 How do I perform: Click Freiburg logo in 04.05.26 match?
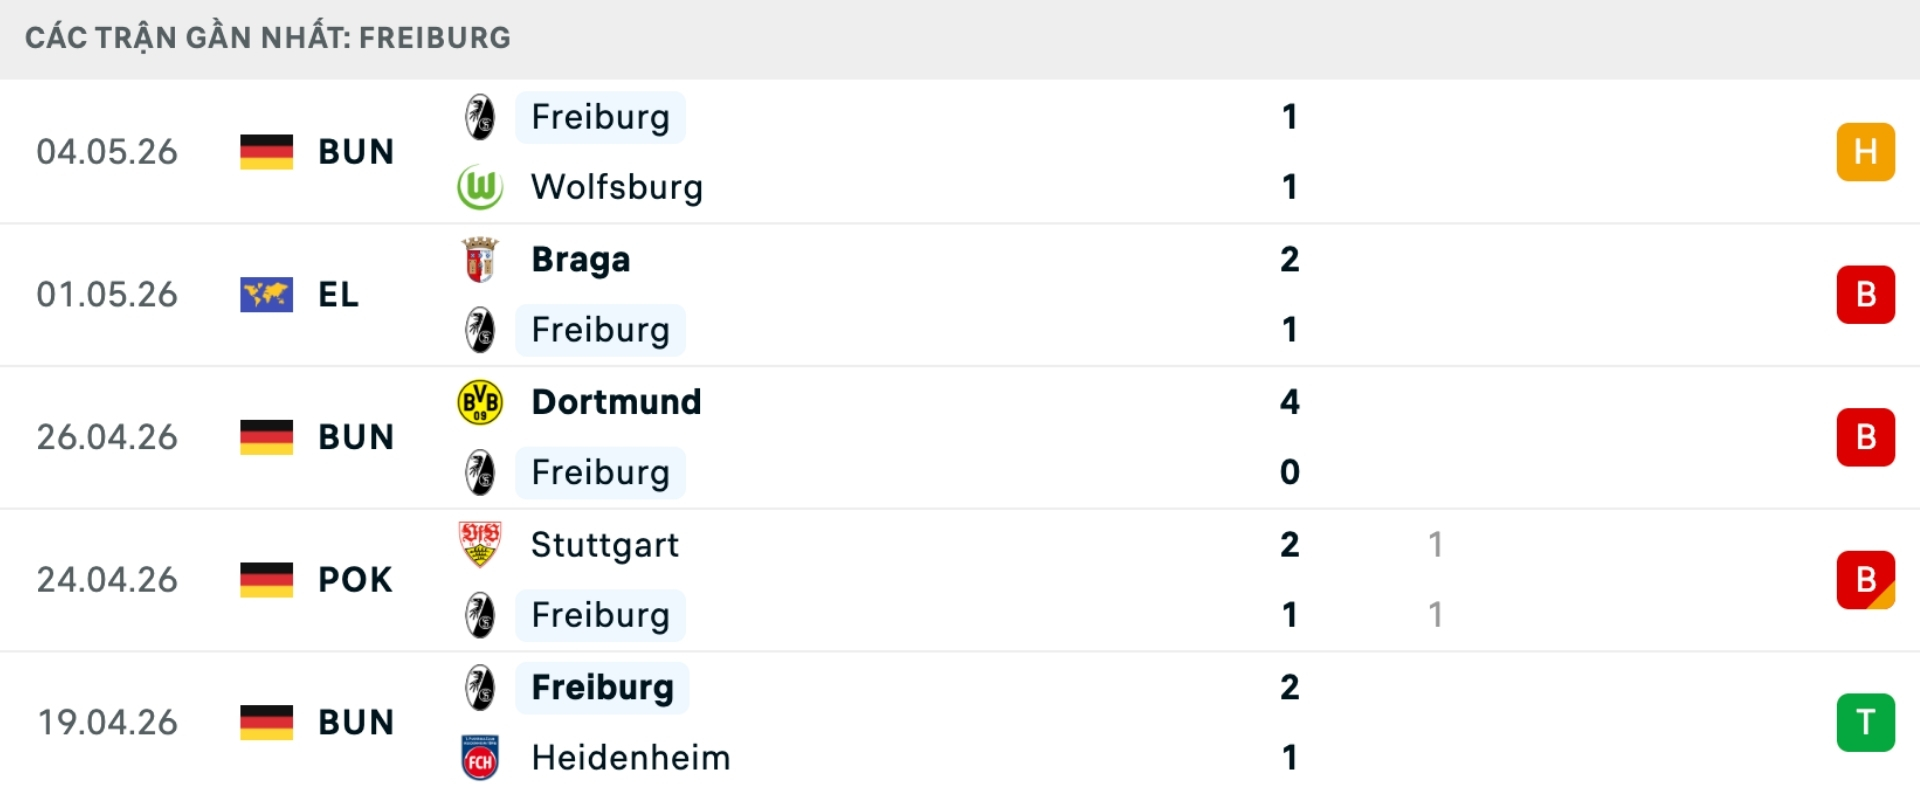point(480,117)
